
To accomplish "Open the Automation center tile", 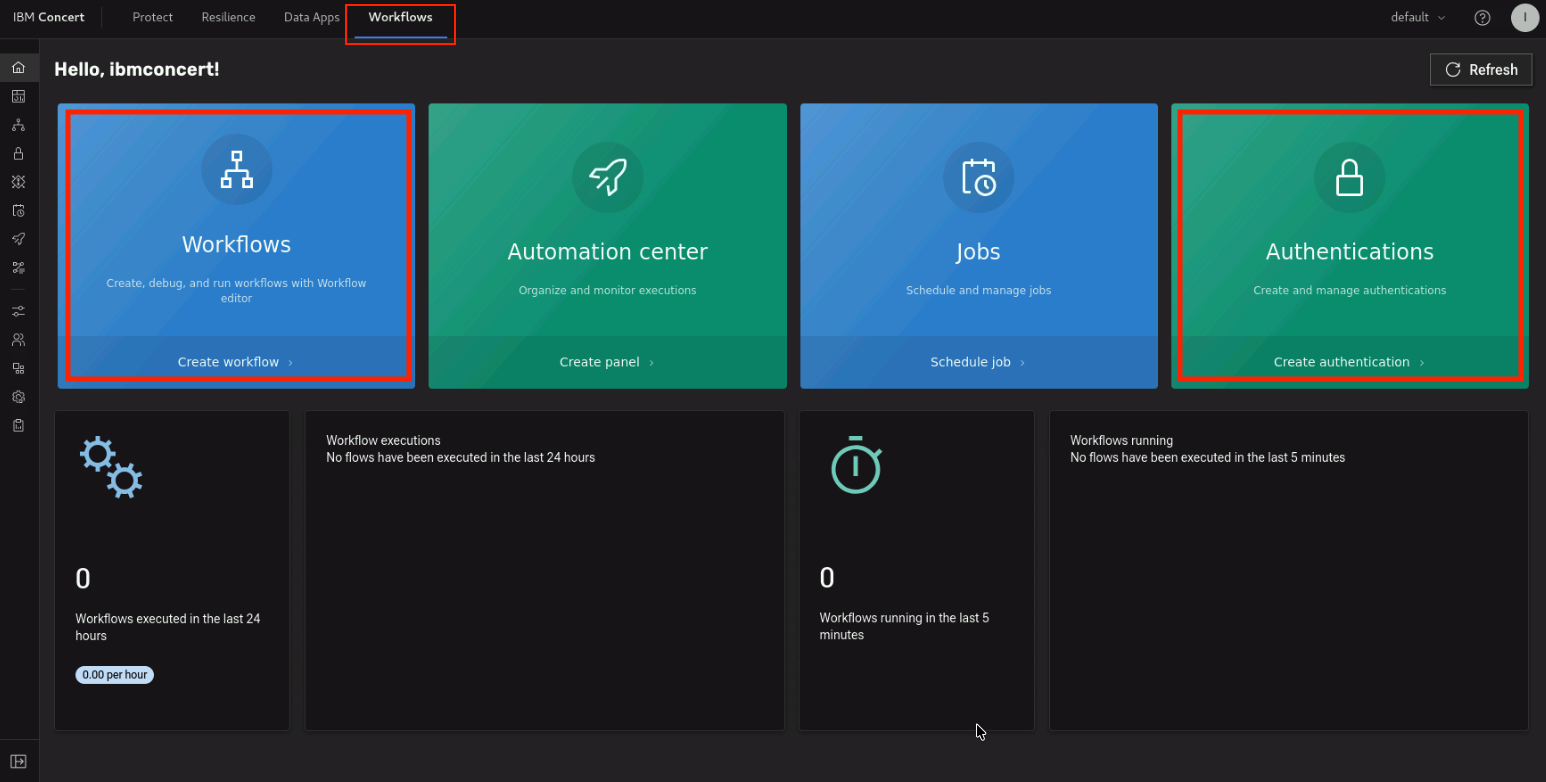I will coord(608,246).
